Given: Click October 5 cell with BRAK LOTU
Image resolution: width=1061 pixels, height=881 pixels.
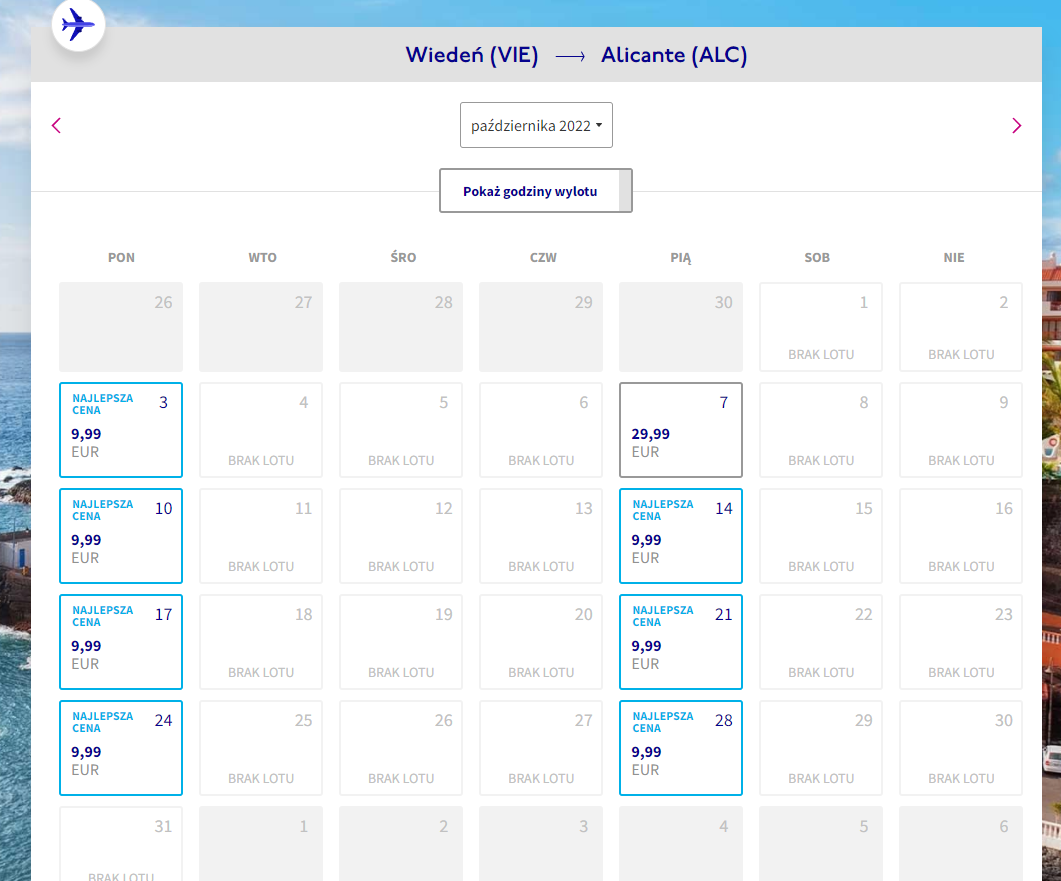Looking at the screenshot, I should point(401,430).
